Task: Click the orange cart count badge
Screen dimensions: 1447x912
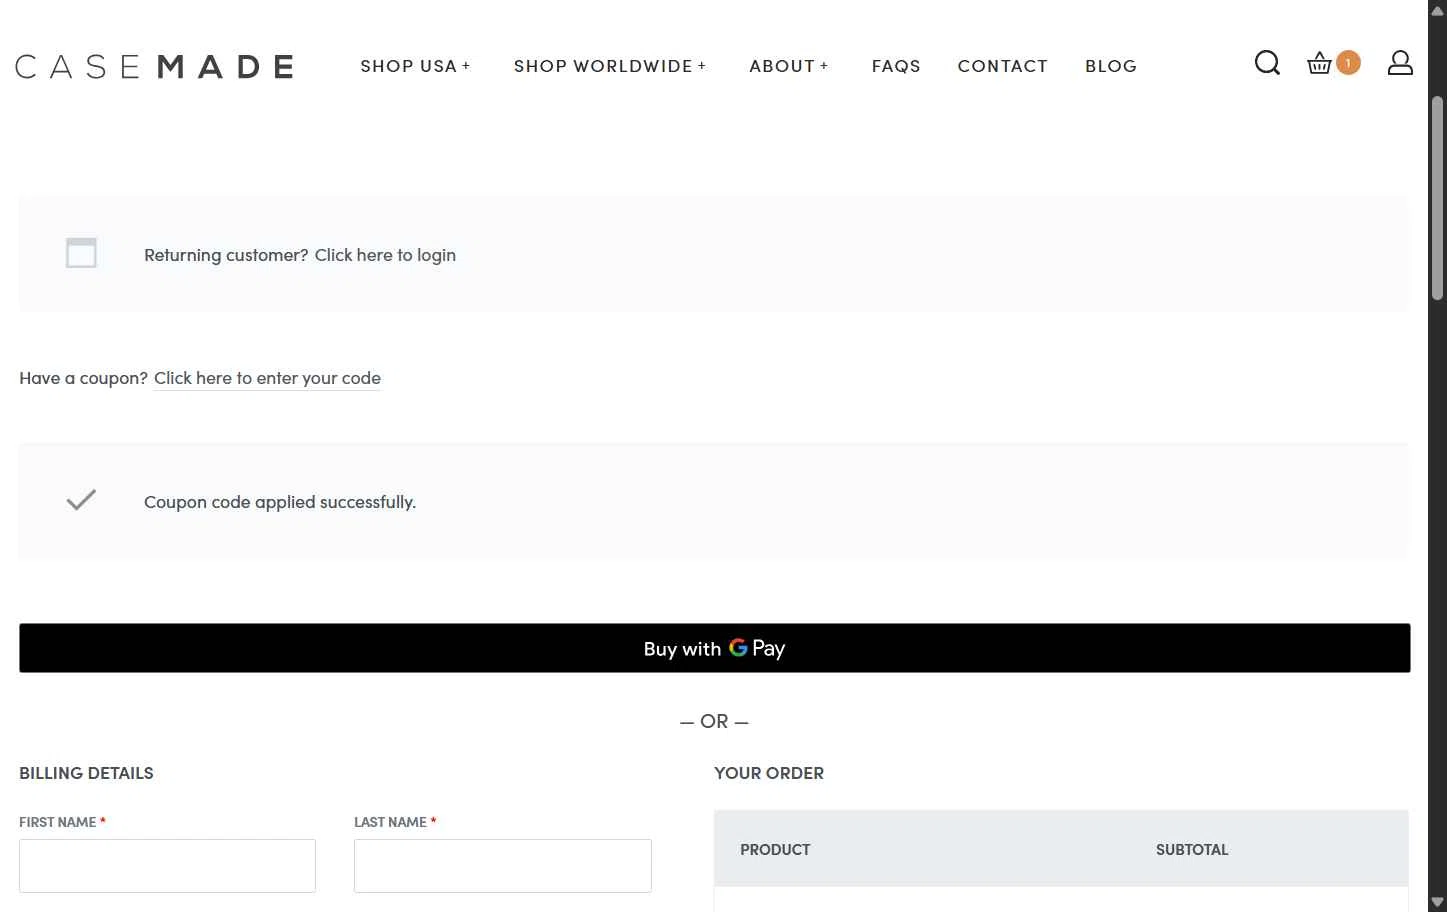Action: pos(1348,63)
